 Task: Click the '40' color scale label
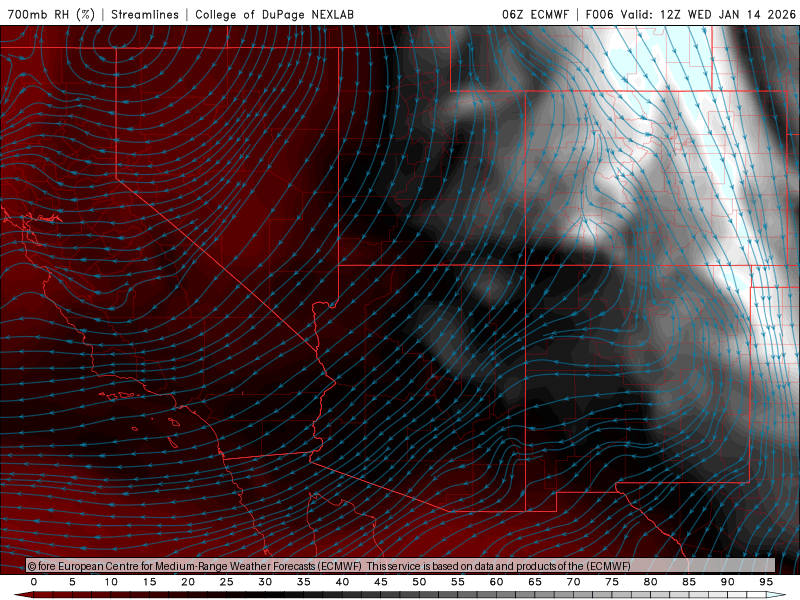[x=342, y=582]
